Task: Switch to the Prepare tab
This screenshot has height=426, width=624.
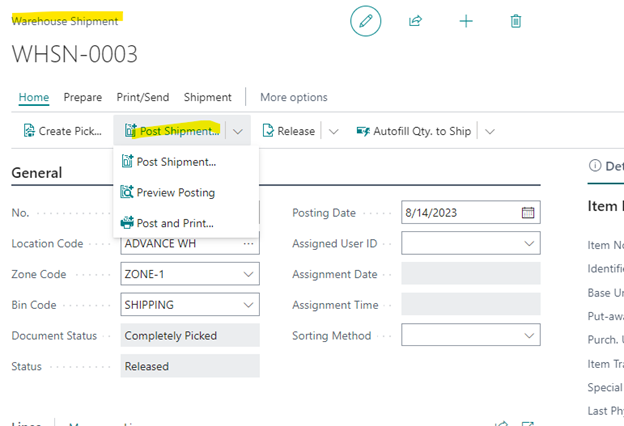Action: (83, 97)
